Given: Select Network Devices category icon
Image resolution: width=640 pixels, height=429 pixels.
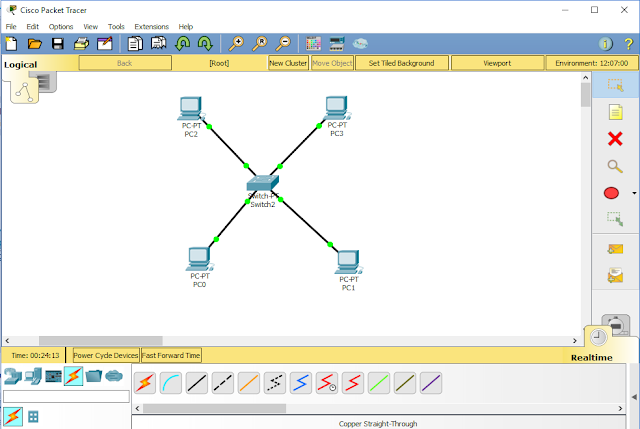Looking at the screenshot, I should tap(13, 376).
